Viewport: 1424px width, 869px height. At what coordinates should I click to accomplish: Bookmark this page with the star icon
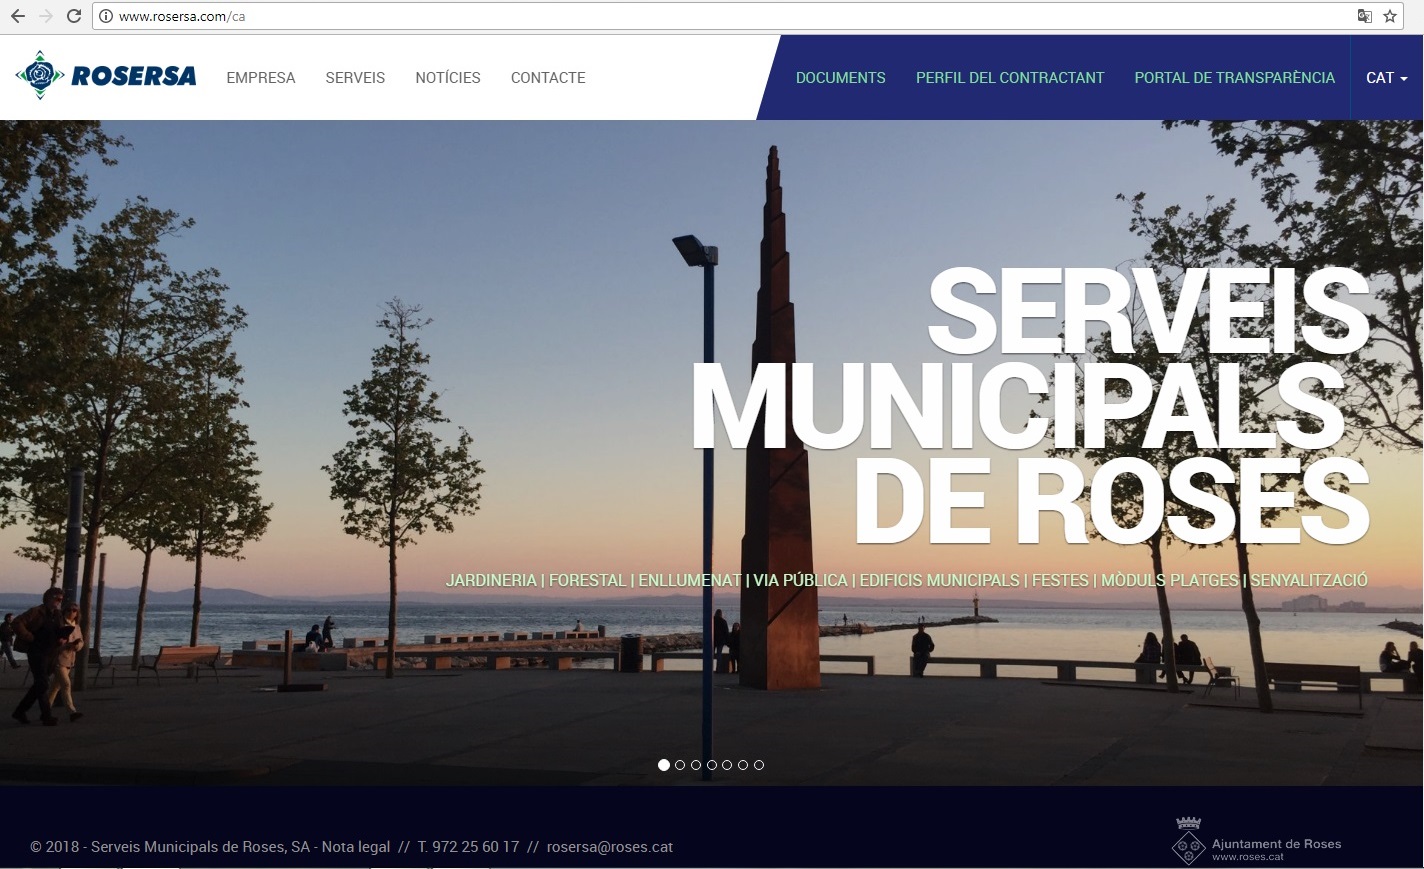coord(1389,16)
